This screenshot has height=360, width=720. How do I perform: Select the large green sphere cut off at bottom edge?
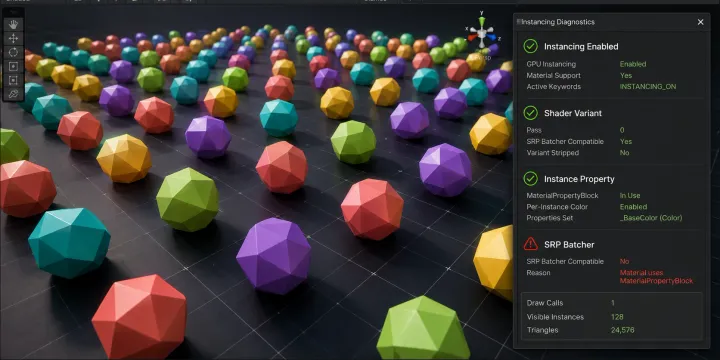click(422, 329)
